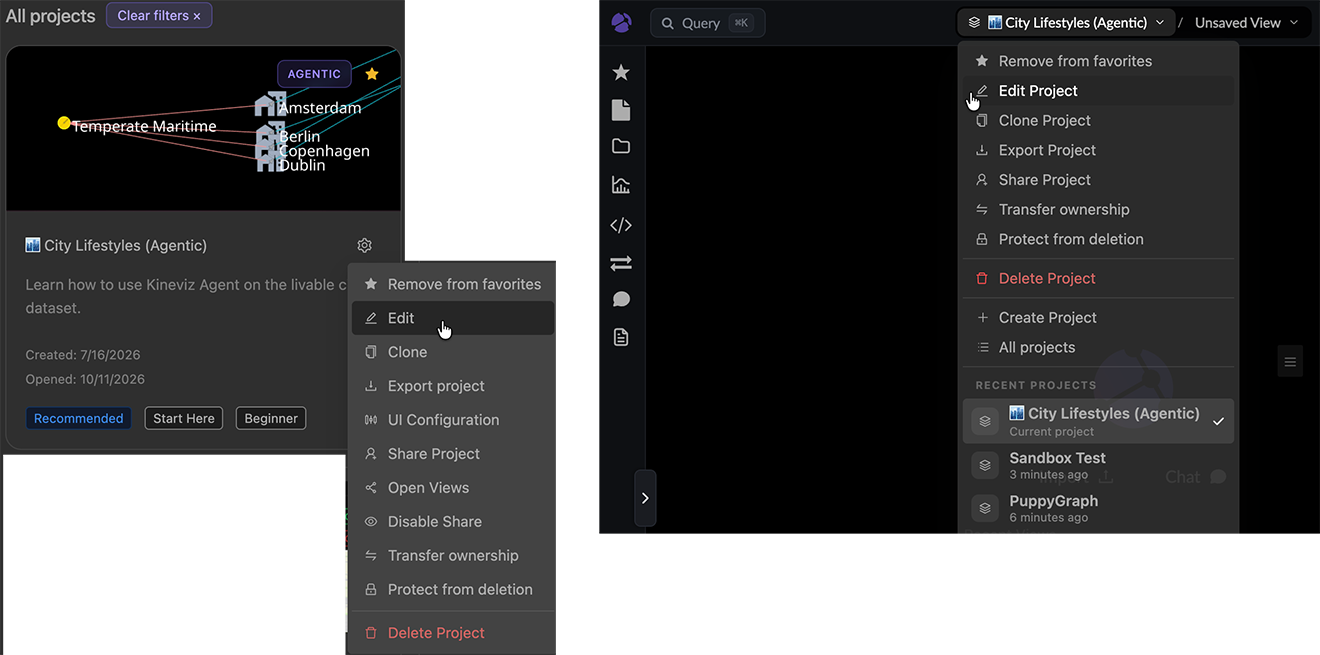The width and height of the screenshot is (1320, 655).
Task: Open the chat bubble sidebar icon
Action: tap(621, 299)
